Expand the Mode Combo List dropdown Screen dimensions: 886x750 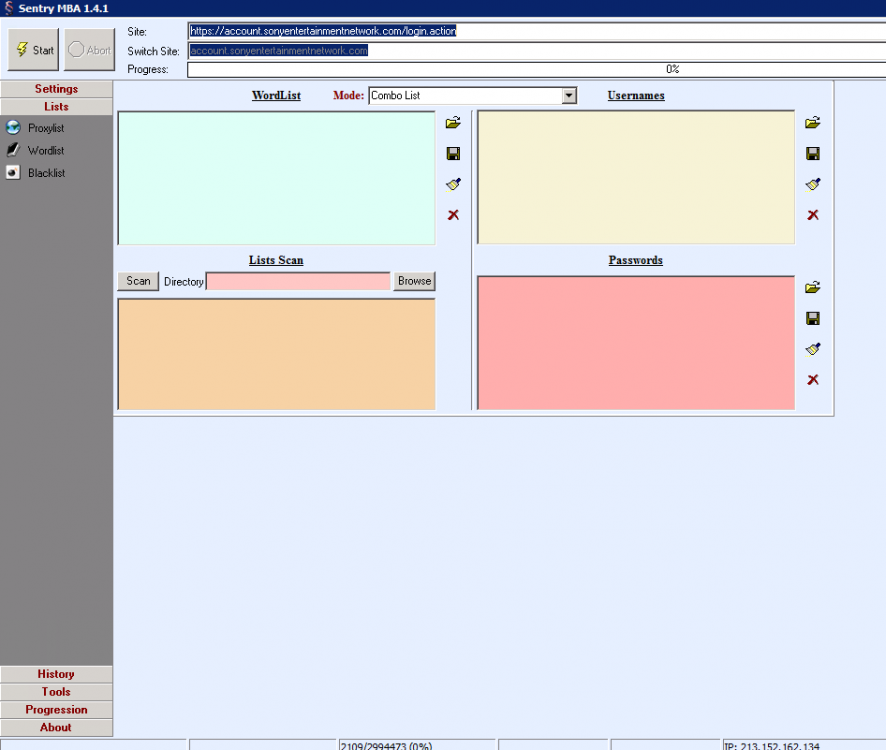[570, 96]
